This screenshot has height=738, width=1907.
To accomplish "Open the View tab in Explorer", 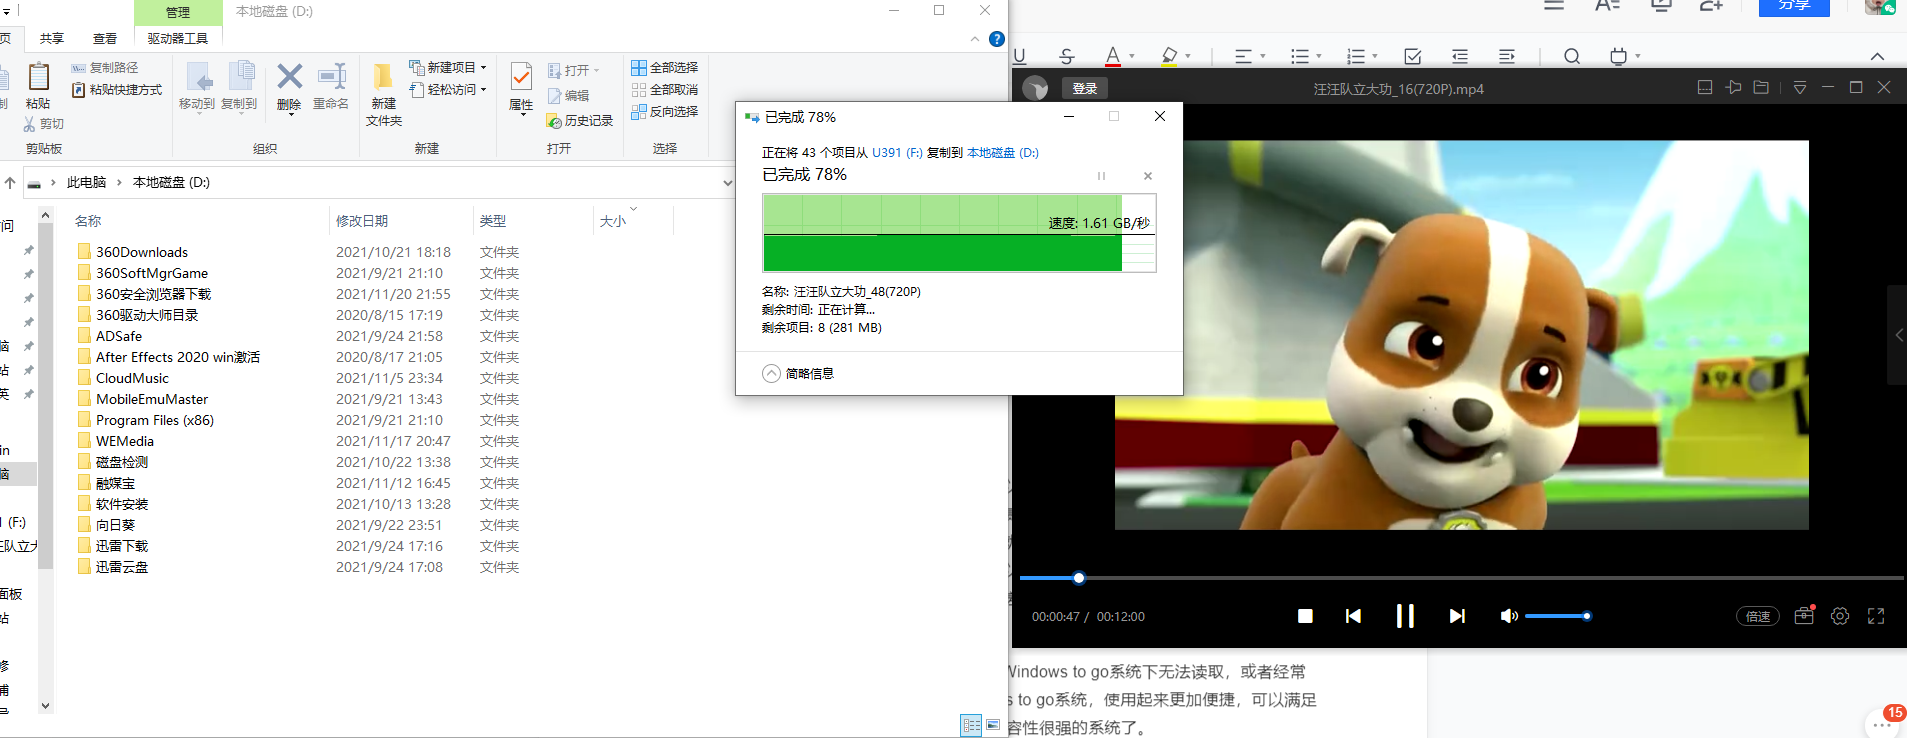I will 105,39.
